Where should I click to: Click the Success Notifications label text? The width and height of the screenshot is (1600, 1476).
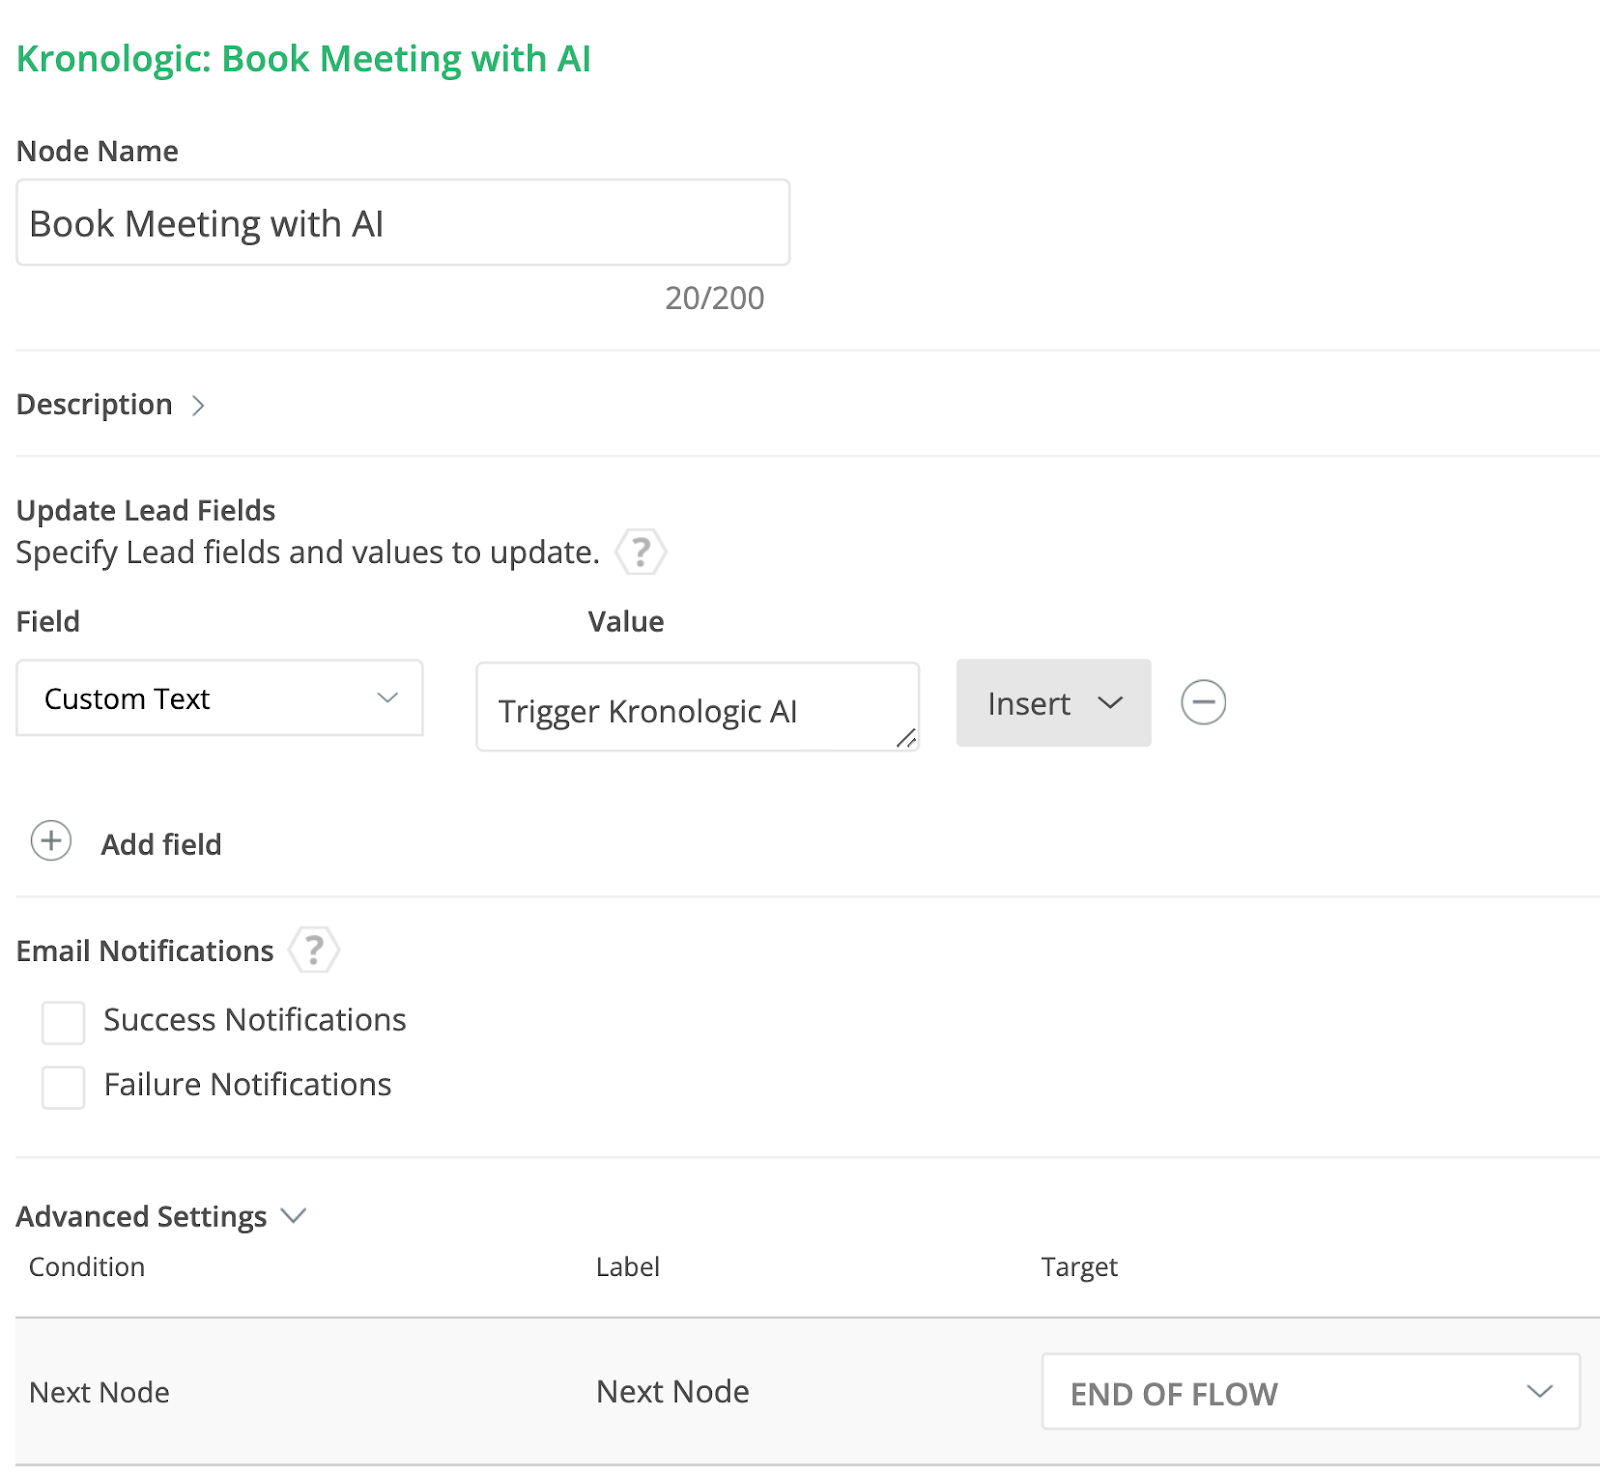(255, 1020)
